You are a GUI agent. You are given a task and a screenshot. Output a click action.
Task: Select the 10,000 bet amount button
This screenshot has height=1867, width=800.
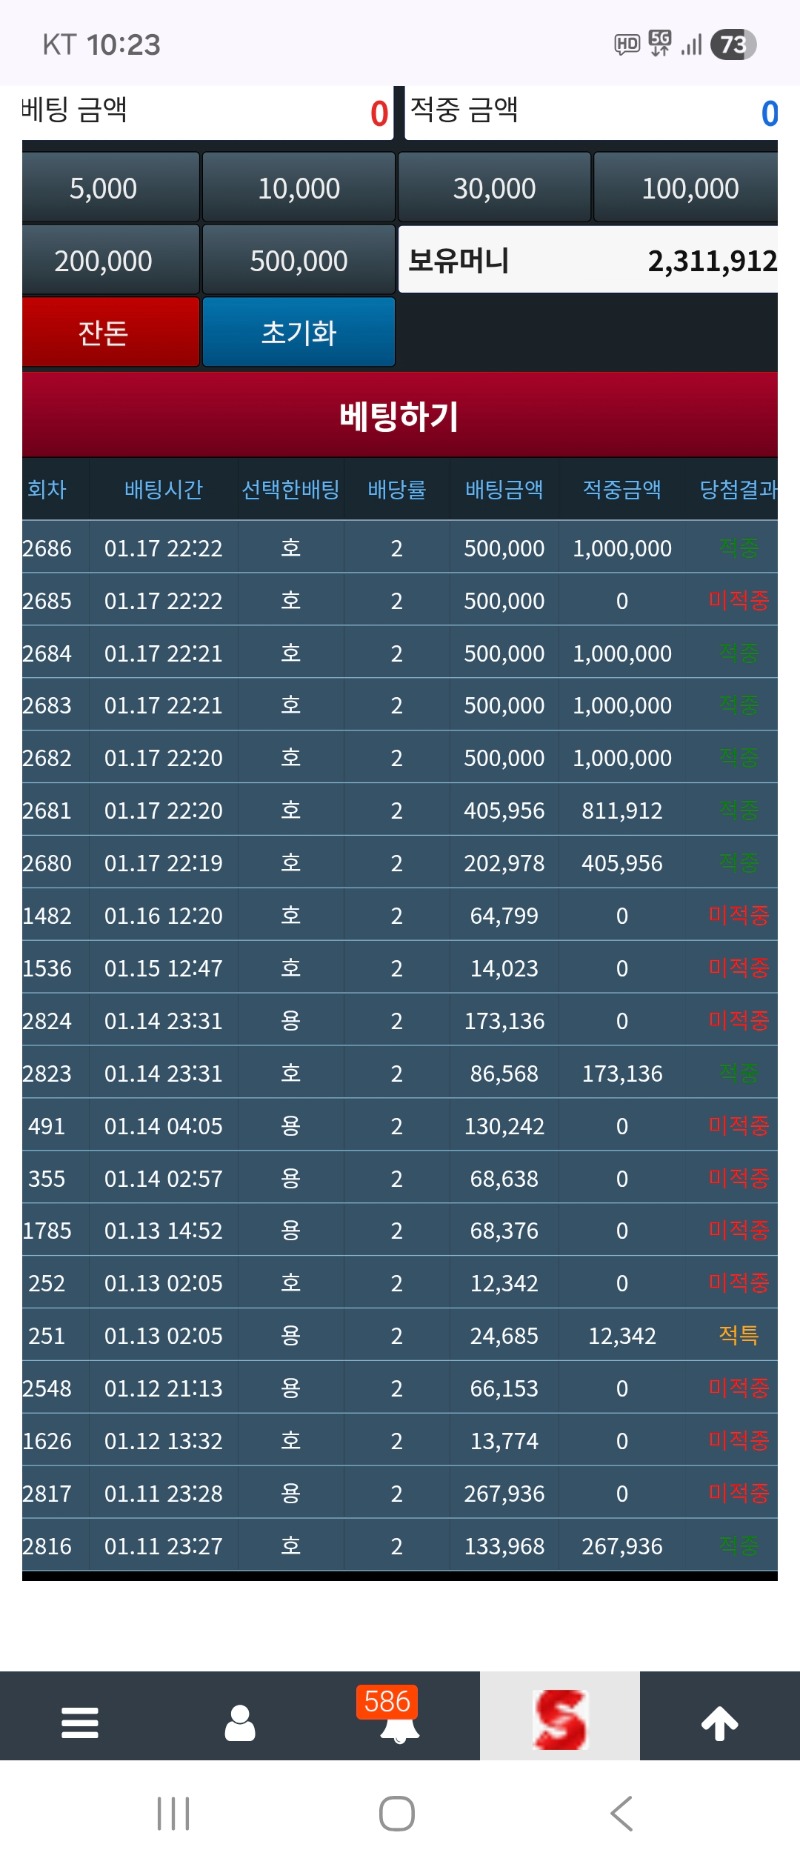point(298,188)
